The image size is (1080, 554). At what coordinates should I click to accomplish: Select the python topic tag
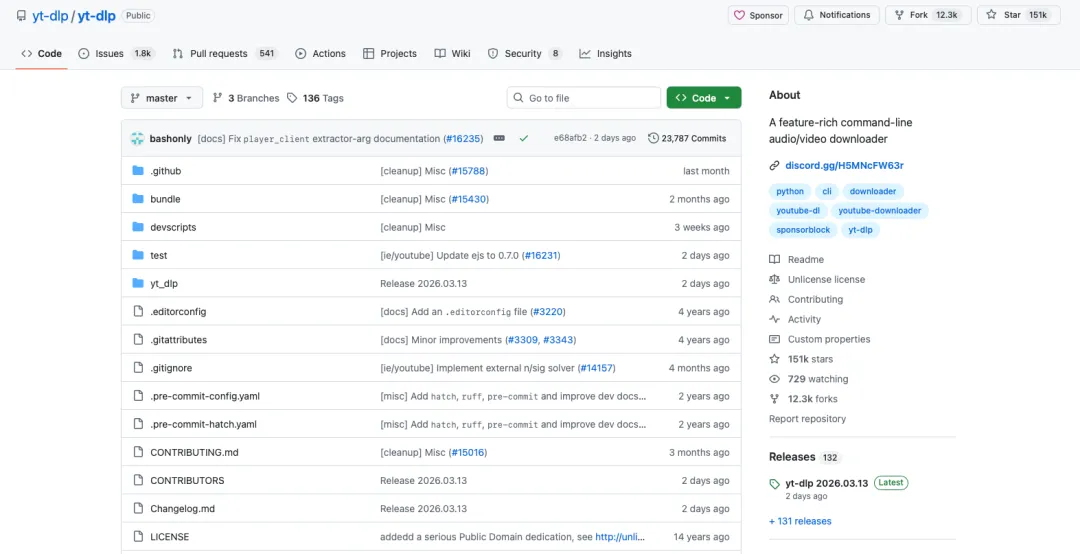[x=790, y=191]
